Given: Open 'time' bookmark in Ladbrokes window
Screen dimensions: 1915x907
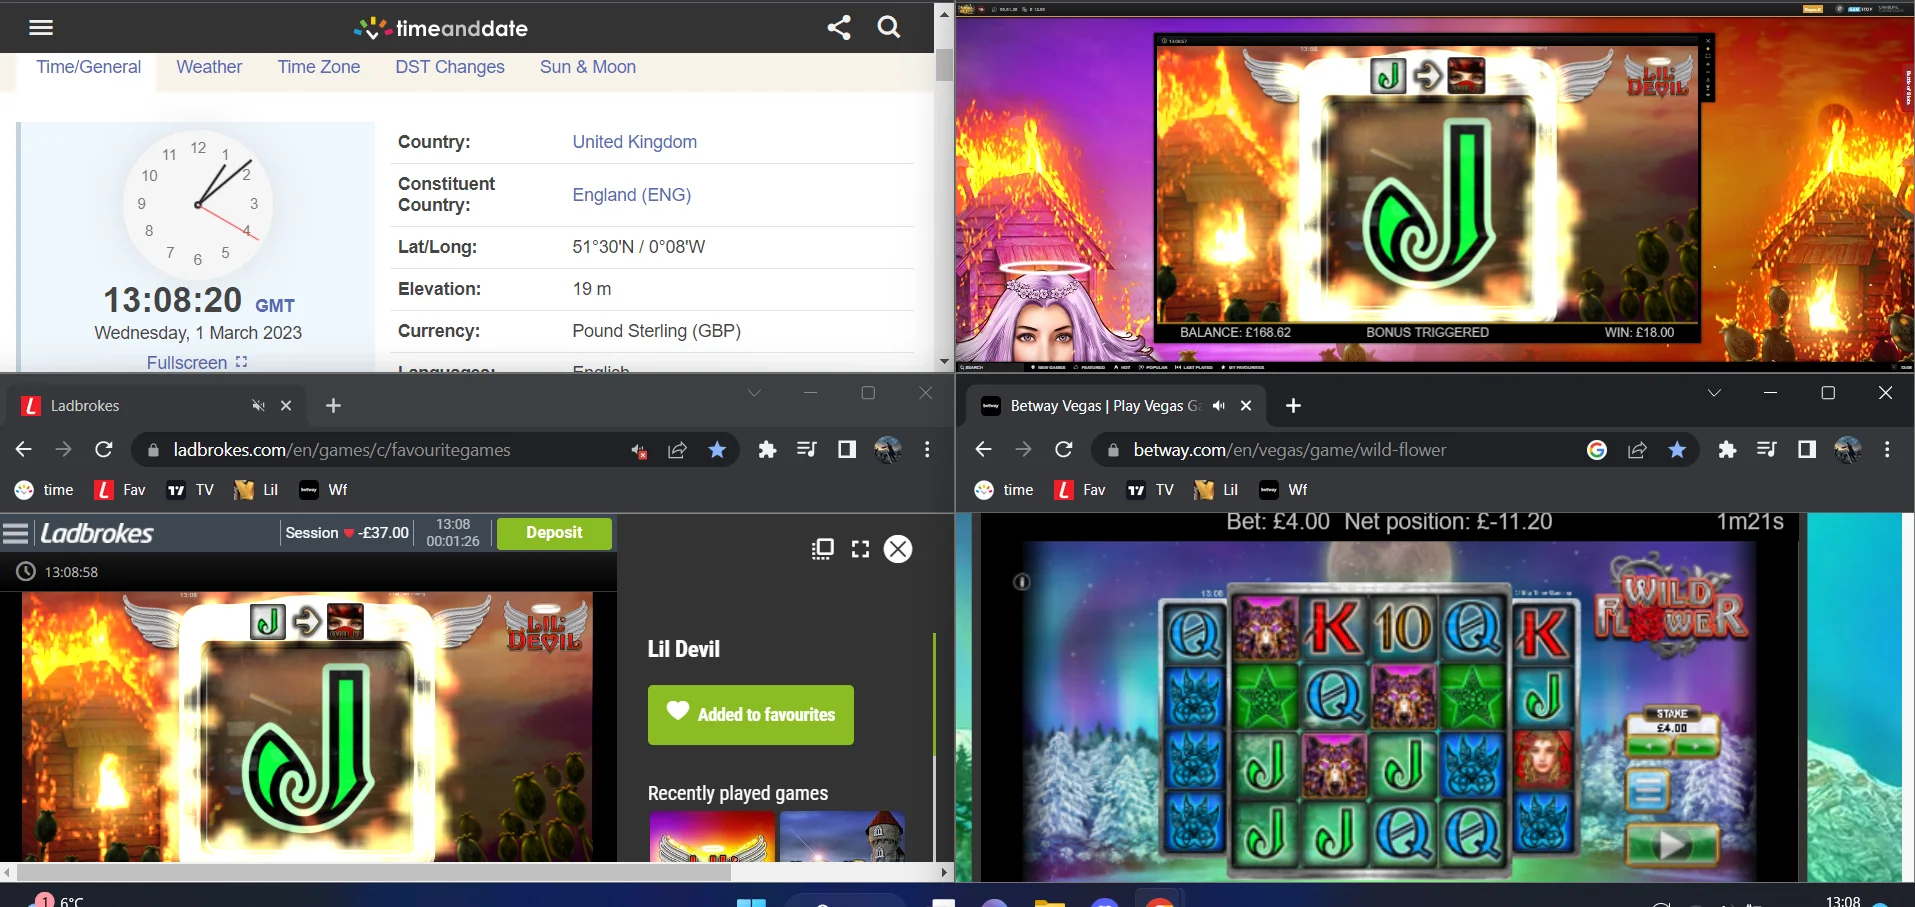Looking at the screenshot, I should click(x=44, y=490).
